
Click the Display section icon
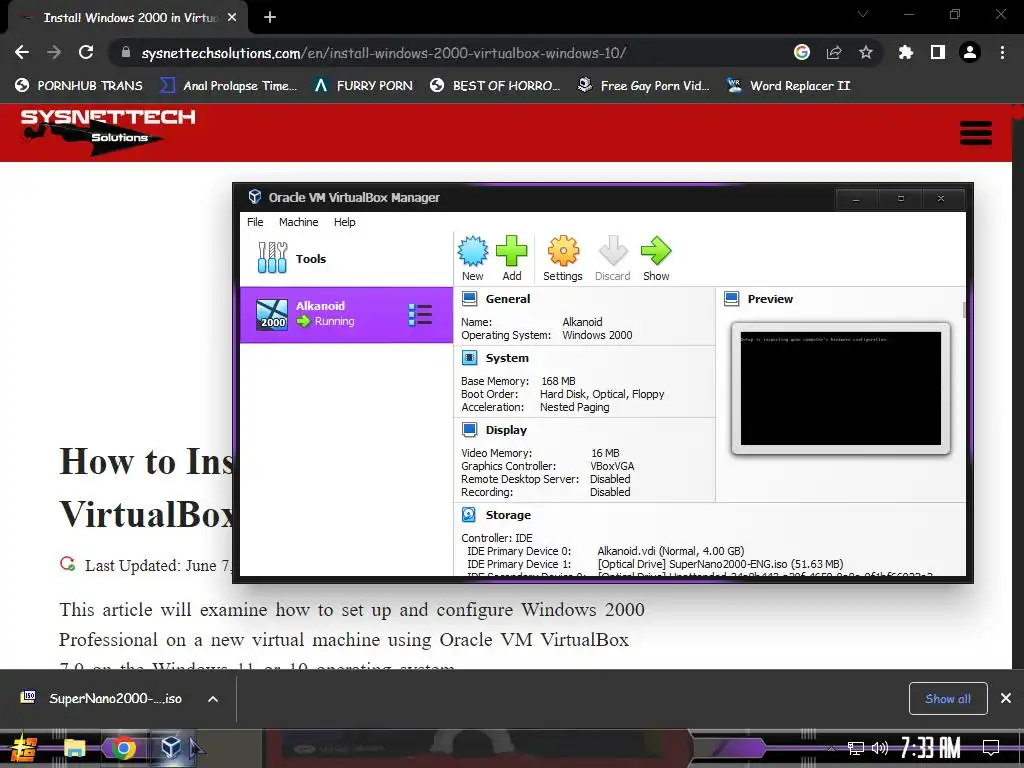click(x=469, y=430)
